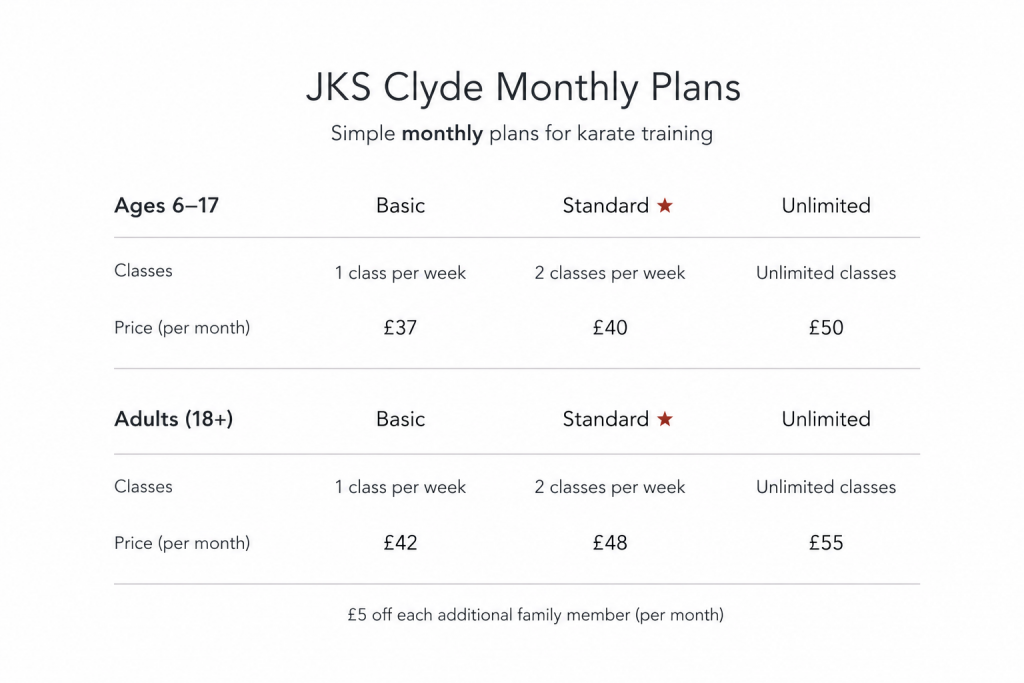Click "Price (per month)" label in Adults section
Image resolution: width=1024 pixels, height=683 pixels.
[x=182, y=543]
